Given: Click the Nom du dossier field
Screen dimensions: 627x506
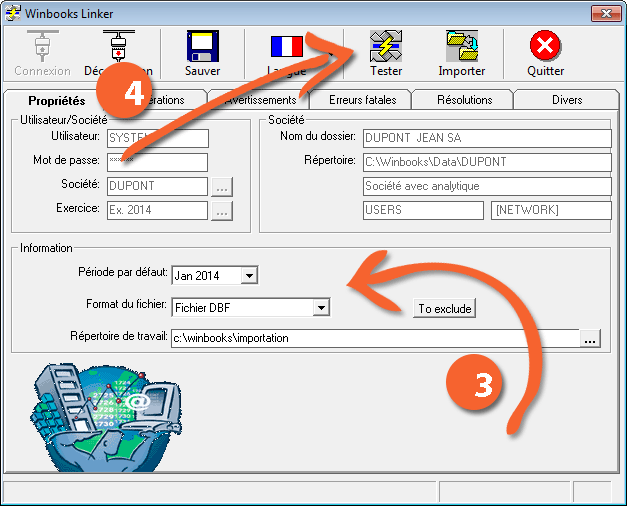Looking at the screenshot, I should click(487, 138).
